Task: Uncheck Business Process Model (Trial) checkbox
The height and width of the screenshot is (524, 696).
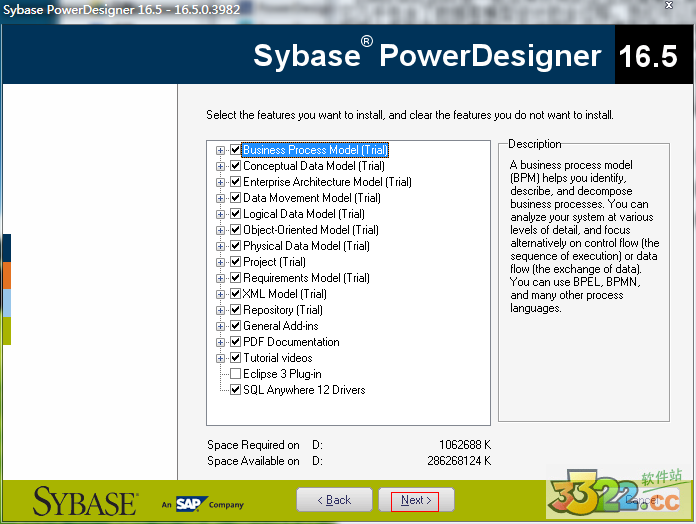Action: 236,150
